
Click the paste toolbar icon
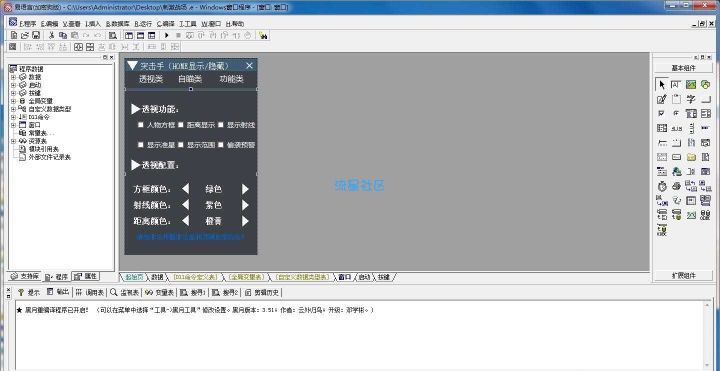click(74, 35)
